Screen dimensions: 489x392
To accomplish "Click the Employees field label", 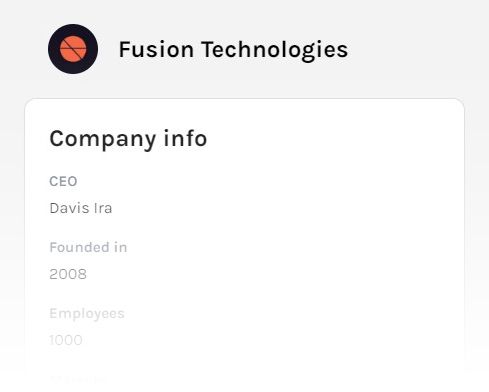I will (87, 314).
